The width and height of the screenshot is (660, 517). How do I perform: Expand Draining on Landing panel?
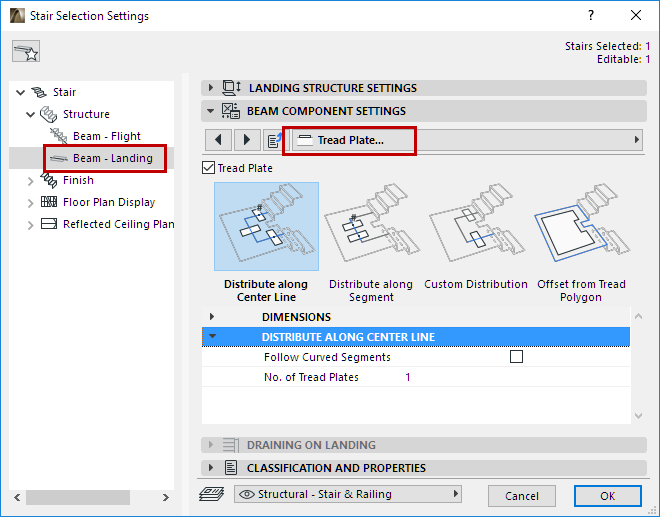point(211,445)
